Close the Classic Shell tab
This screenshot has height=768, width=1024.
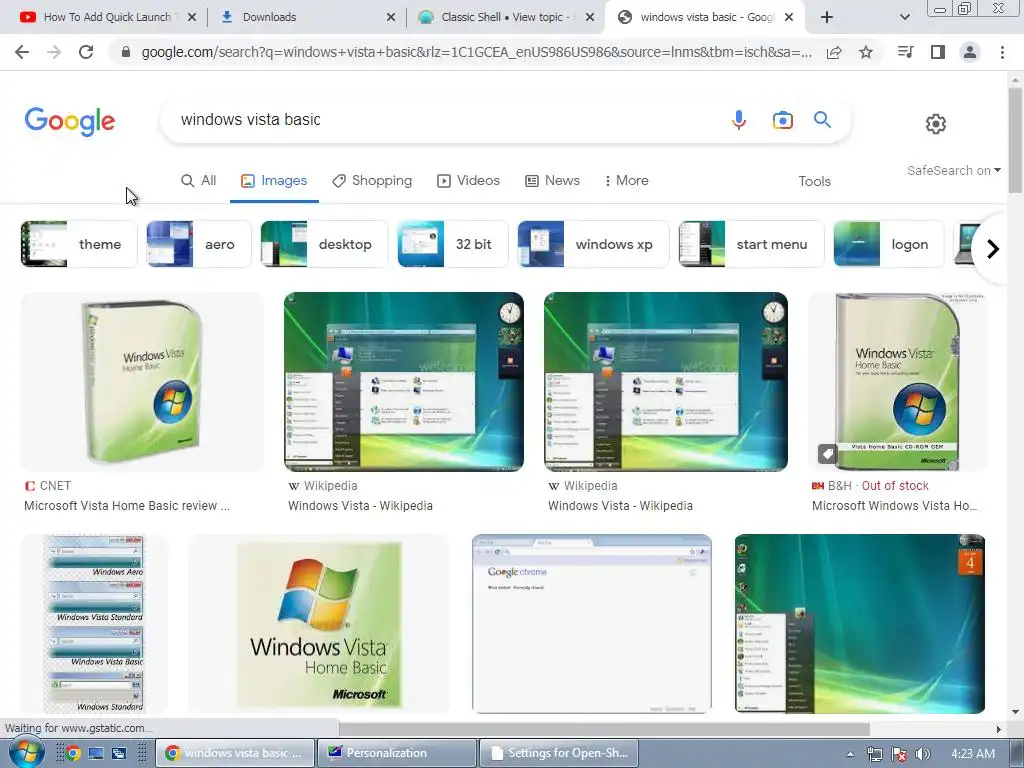point(590,17)
